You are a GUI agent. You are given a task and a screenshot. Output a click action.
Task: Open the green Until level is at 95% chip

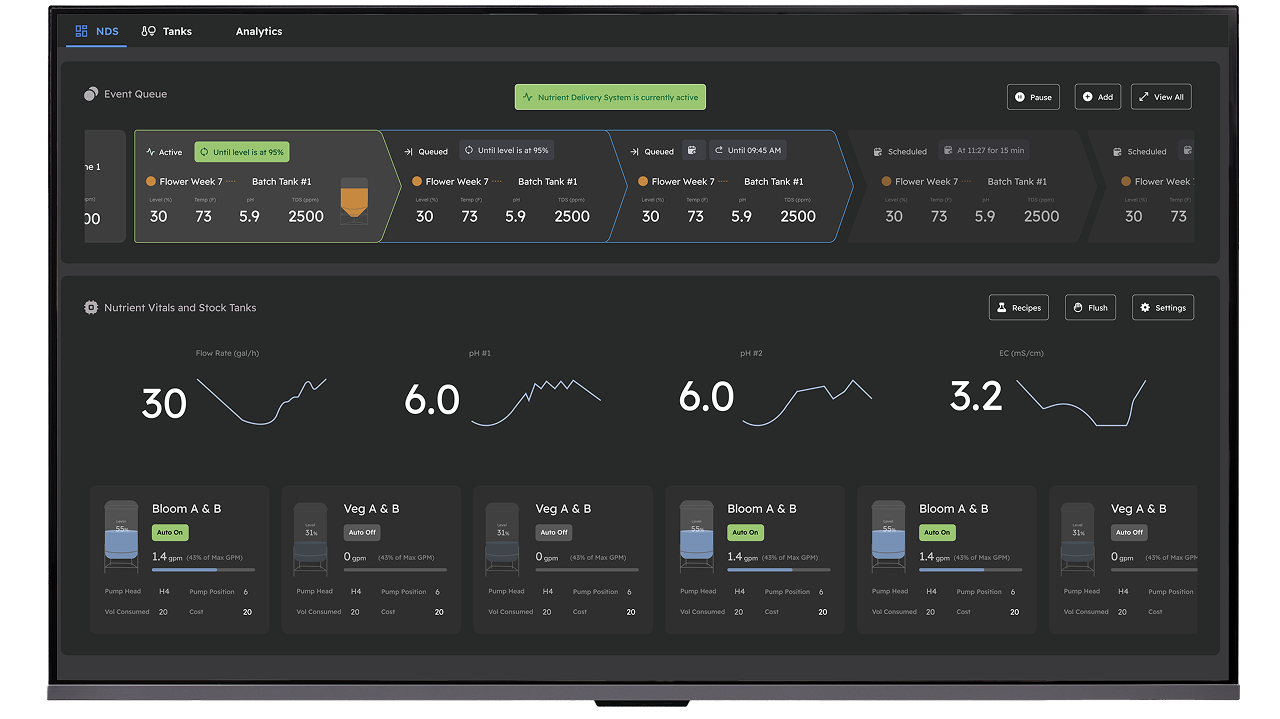242,152
